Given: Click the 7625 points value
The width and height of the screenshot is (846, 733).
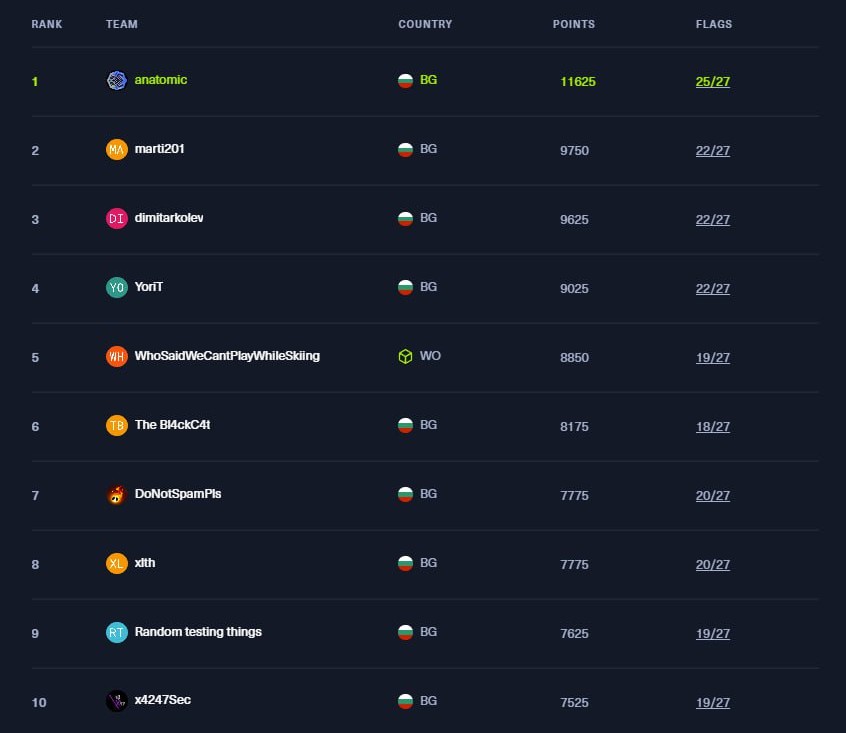Looking at the screenshot, I should click(575, 634).
